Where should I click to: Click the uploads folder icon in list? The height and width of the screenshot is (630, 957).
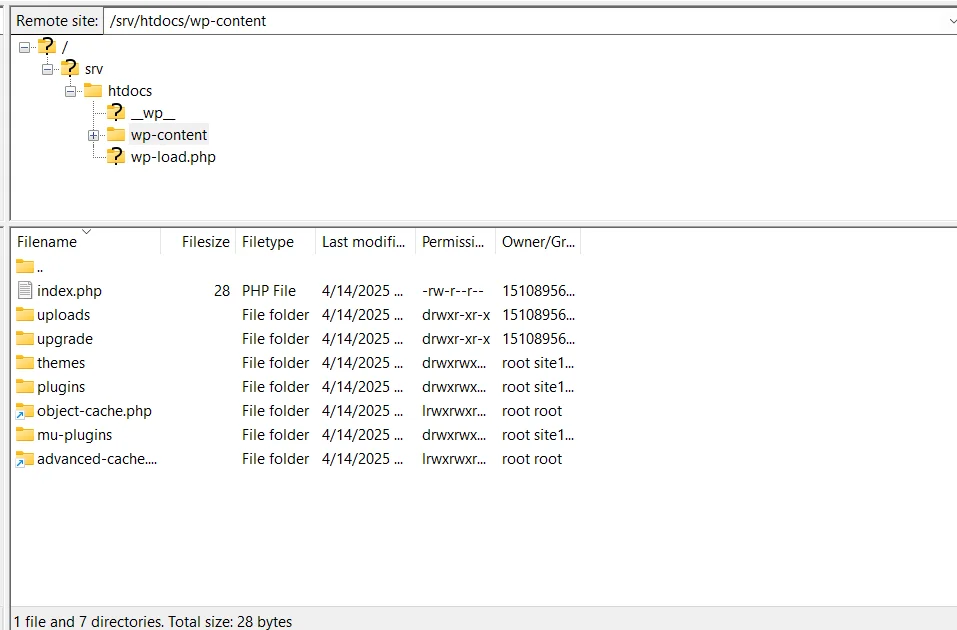coord(25,314)
